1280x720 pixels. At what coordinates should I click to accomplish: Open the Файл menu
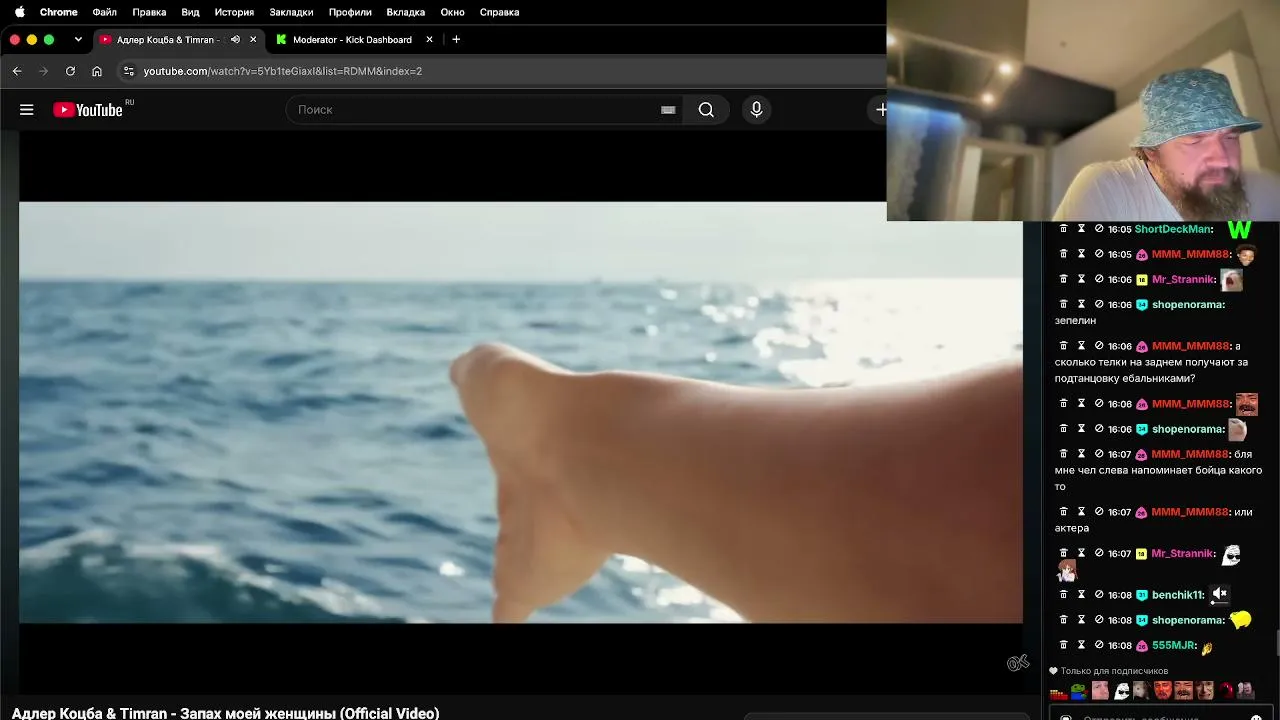[x=104, y=12]
